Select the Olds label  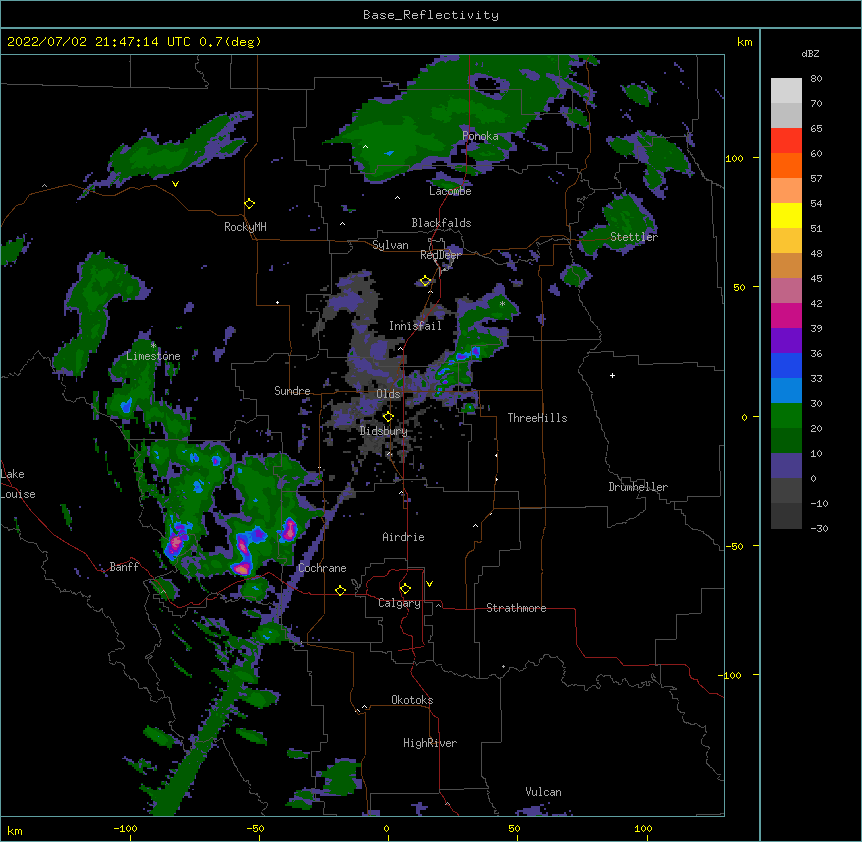point(388,394)
